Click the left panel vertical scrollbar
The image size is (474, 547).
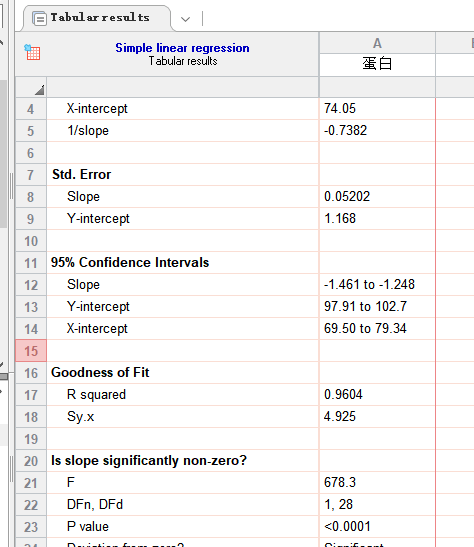3,153
